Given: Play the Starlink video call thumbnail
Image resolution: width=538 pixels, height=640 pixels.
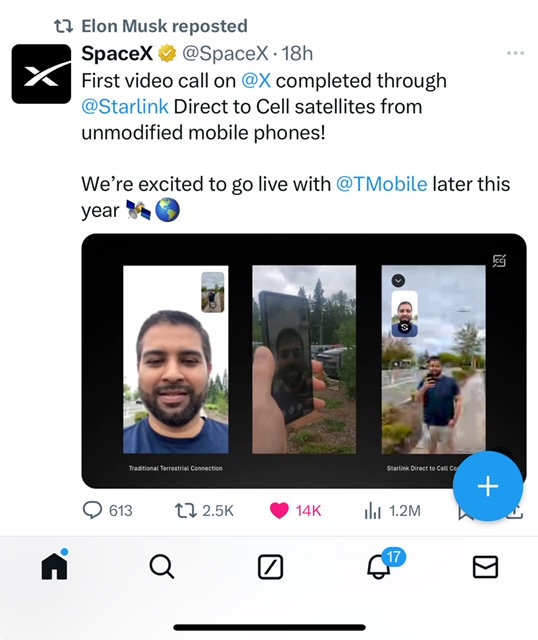Looking at the screenshot, I should pyautogui.click(x=304, y=360).
